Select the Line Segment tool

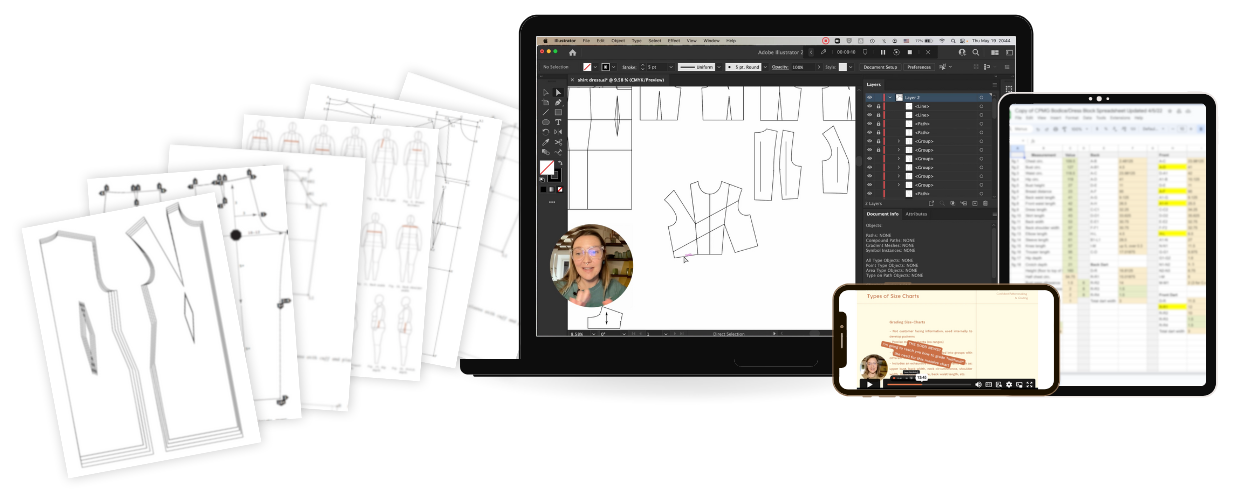coord(546,112)
